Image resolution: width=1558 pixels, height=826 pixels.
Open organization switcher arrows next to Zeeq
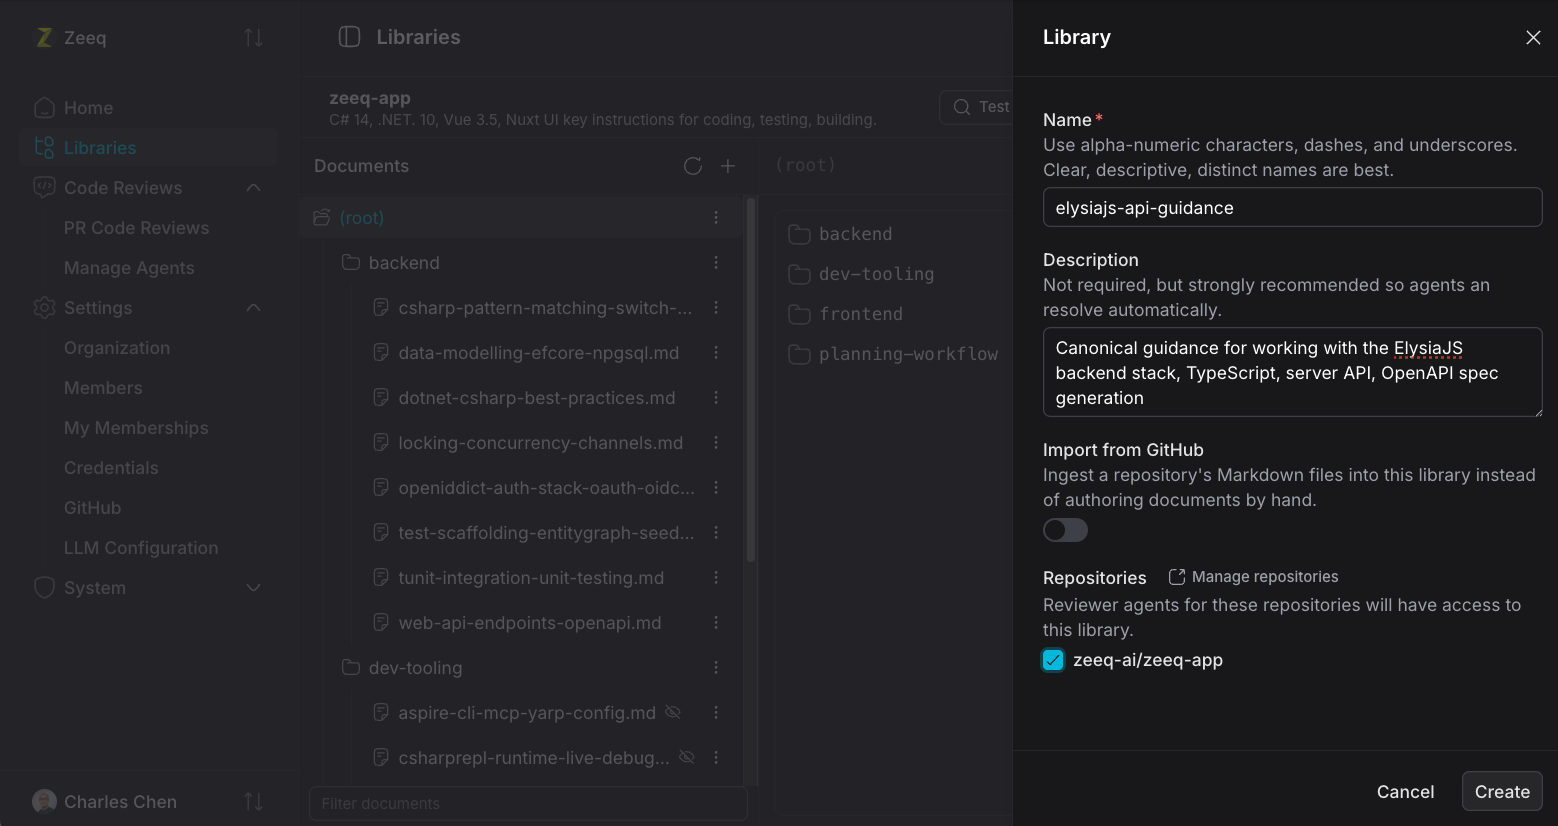(253, 37)
